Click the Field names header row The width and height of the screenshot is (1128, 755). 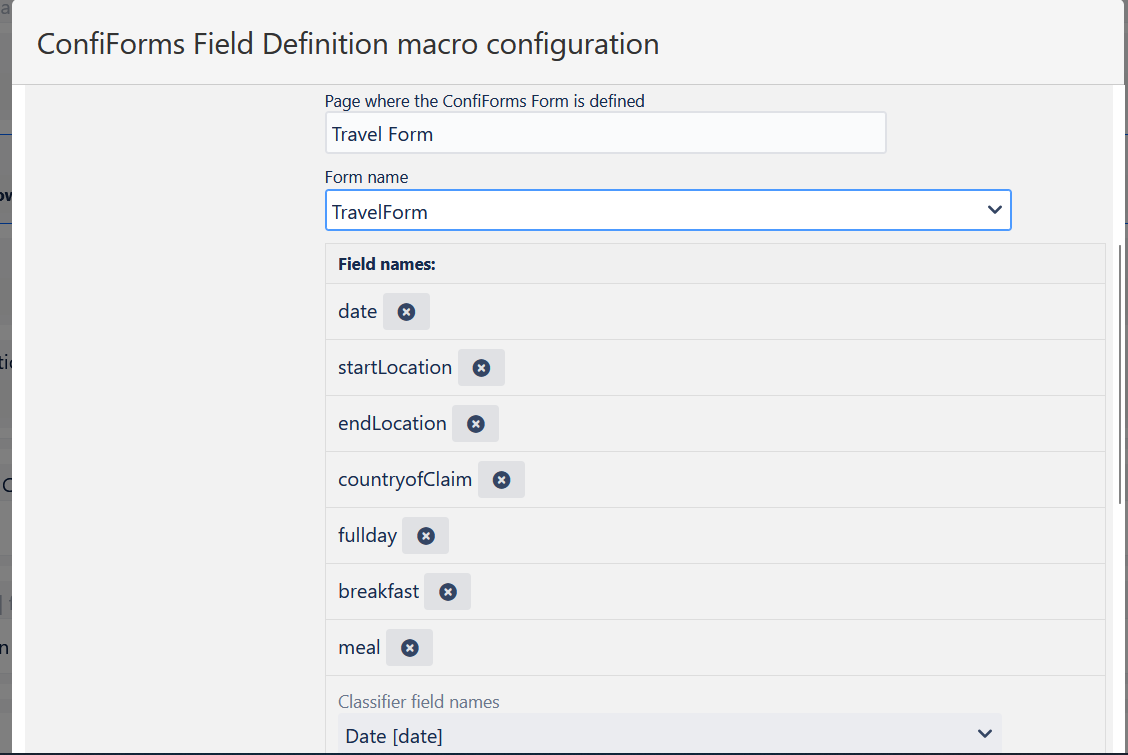click(x=715, y=264)
